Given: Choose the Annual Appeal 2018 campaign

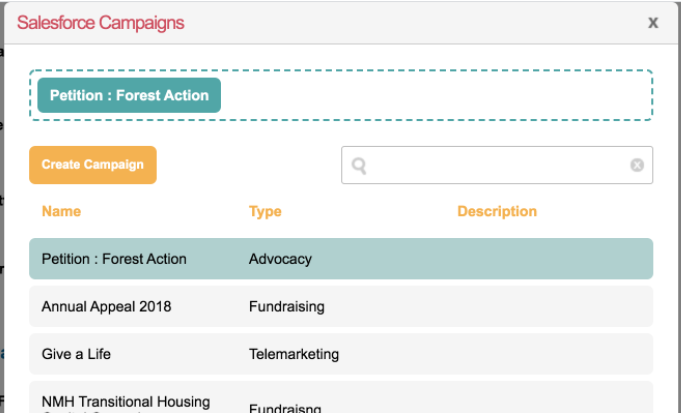Looking at the screenshot, I should pos(106,306).
